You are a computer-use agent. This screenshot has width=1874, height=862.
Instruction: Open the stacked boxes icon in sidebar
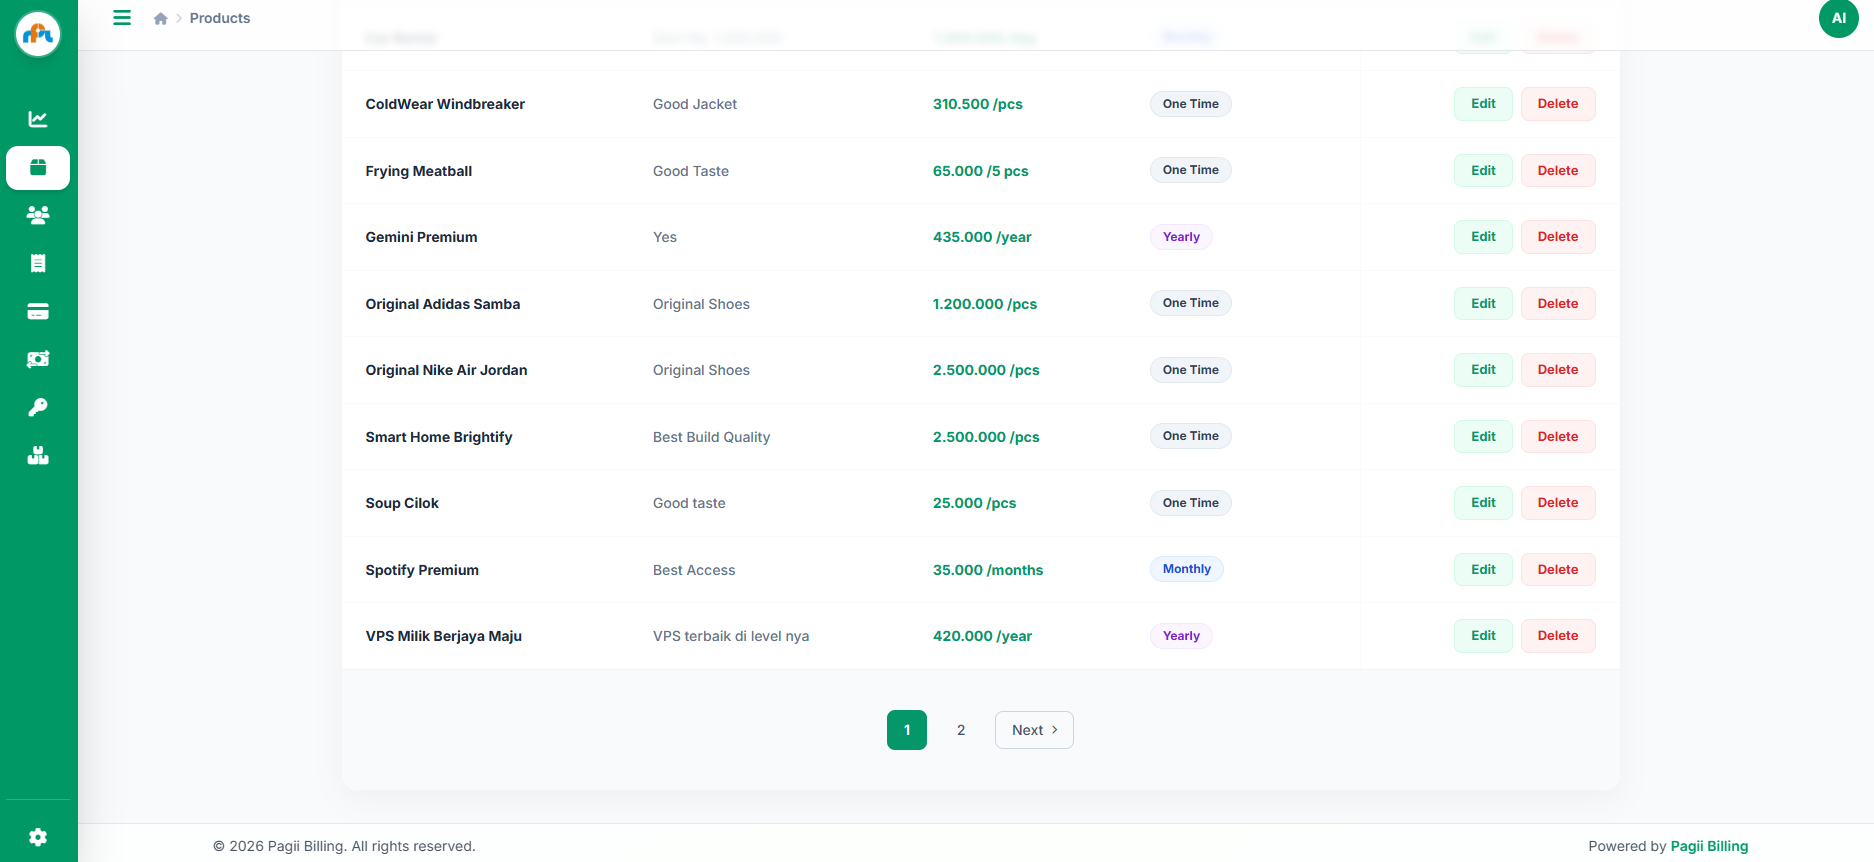pos(38,455)
